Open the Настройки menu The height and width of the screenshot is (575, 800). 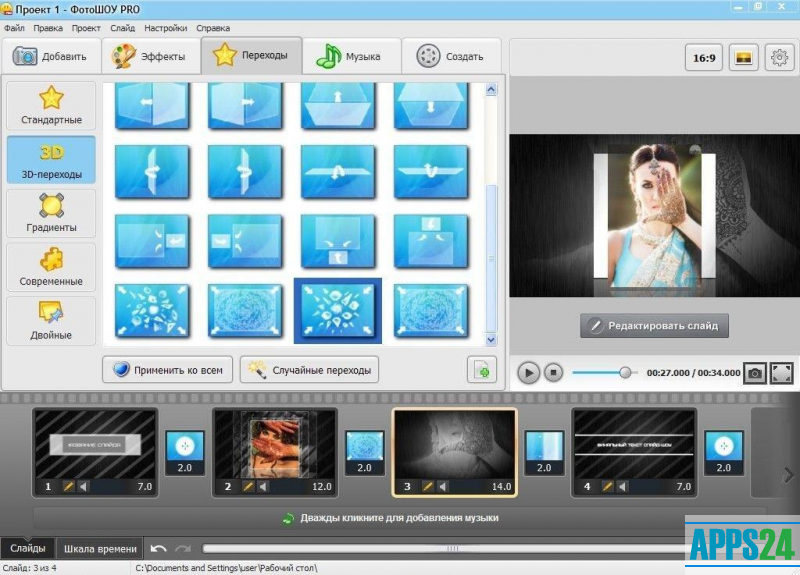click(165, 28)
